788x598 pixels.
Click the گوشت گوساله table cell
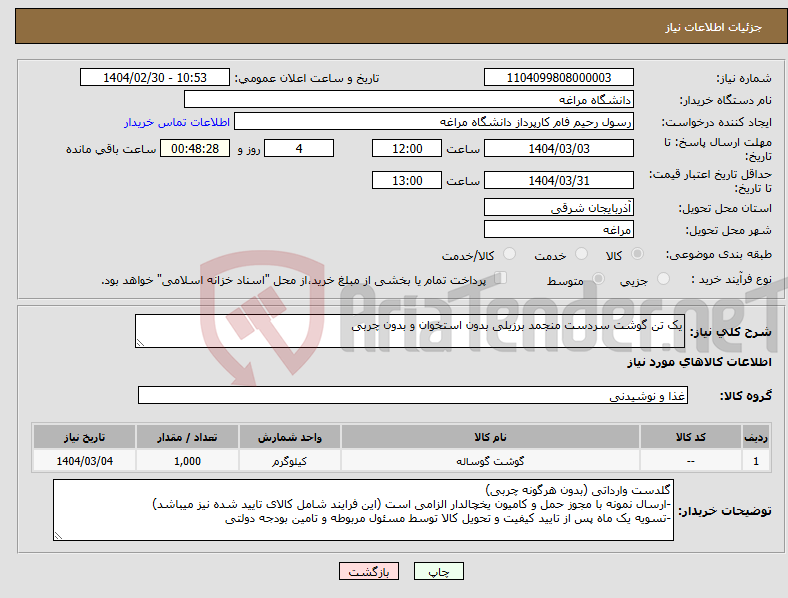[x=490, y=461]
